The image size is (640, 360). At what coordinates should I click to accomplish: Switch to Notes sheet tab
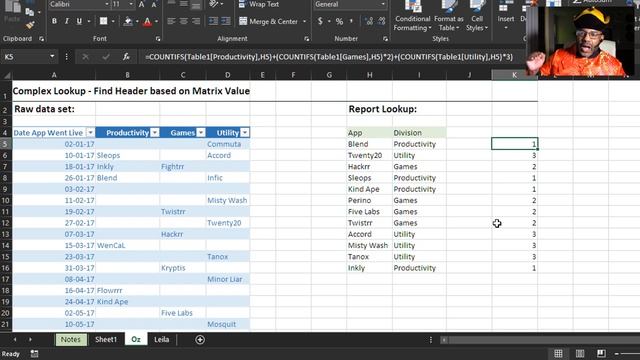tap(71, 340)
